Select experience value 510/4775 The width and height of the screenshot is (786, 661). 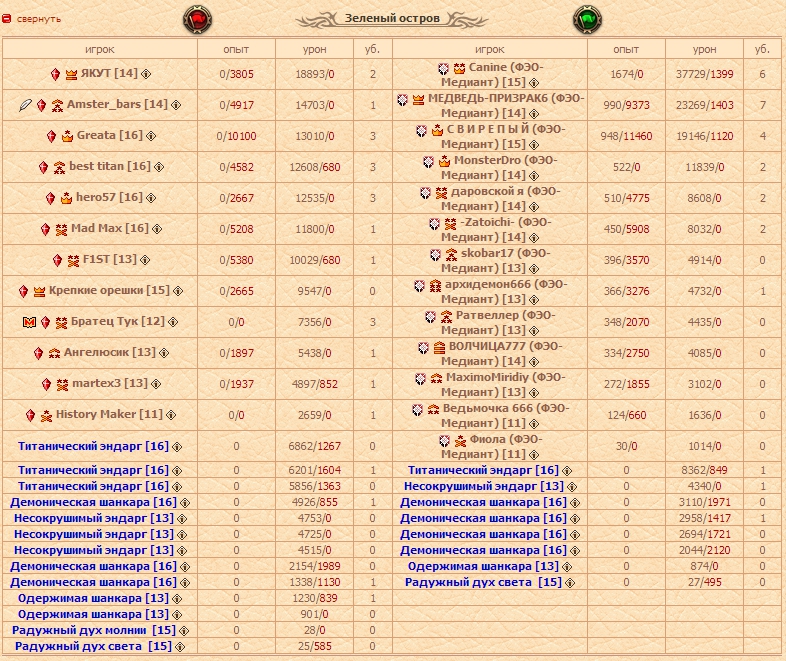(626, 198)
